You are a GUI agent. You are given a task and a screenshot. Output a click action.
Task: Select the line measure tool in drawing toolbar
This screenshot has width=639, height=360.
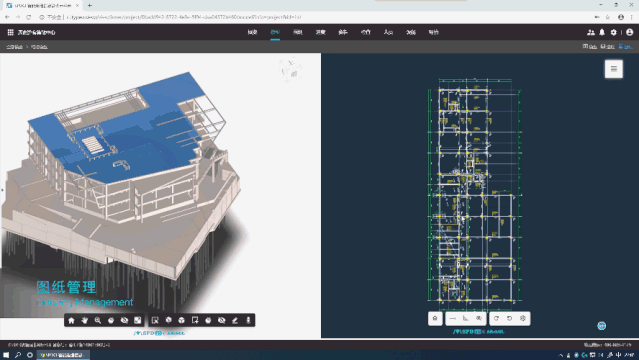tap(453, 318)
